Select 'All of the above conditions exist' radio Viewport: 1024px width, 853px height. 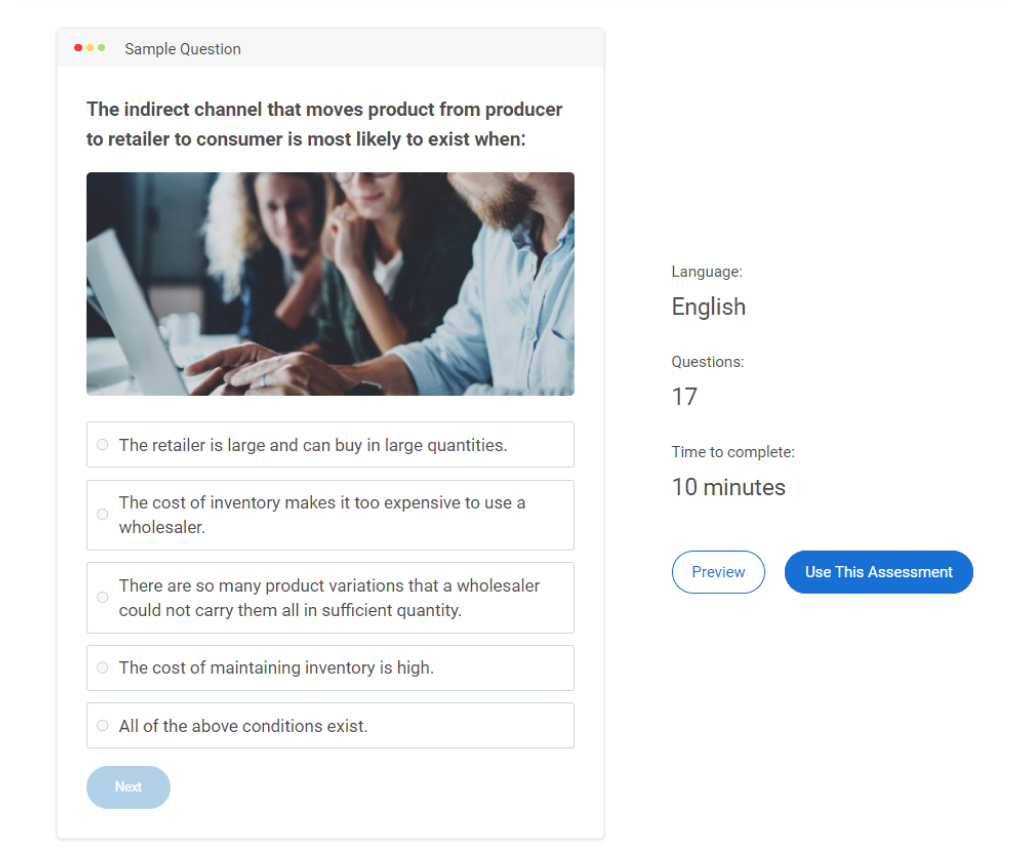tap(103, 725)
